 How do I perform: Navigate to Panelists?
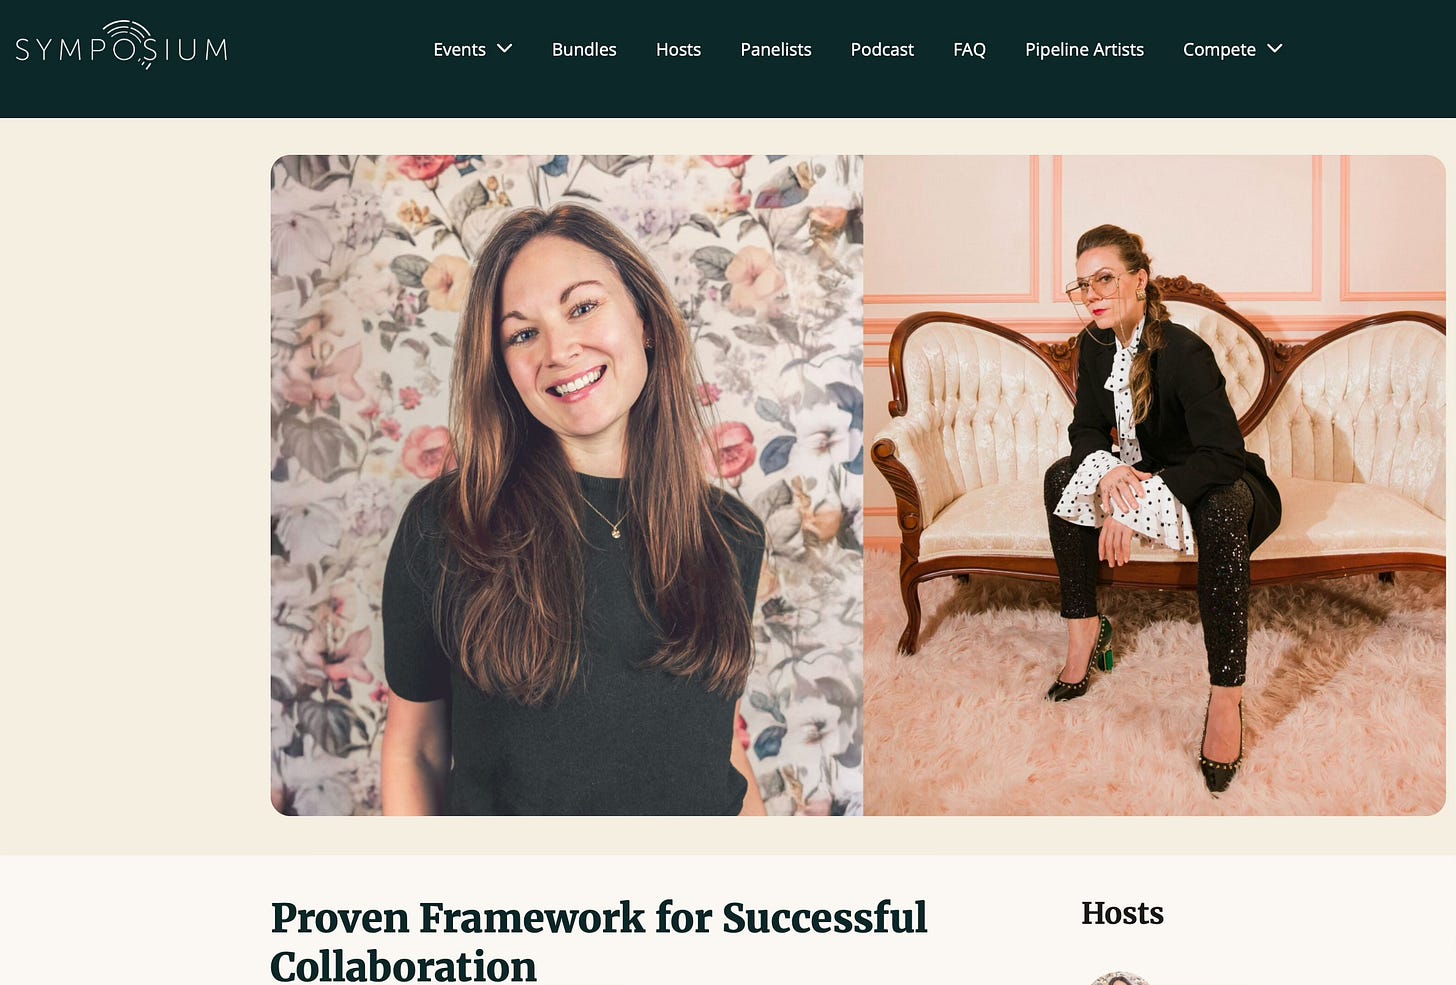tap(775, 49)
